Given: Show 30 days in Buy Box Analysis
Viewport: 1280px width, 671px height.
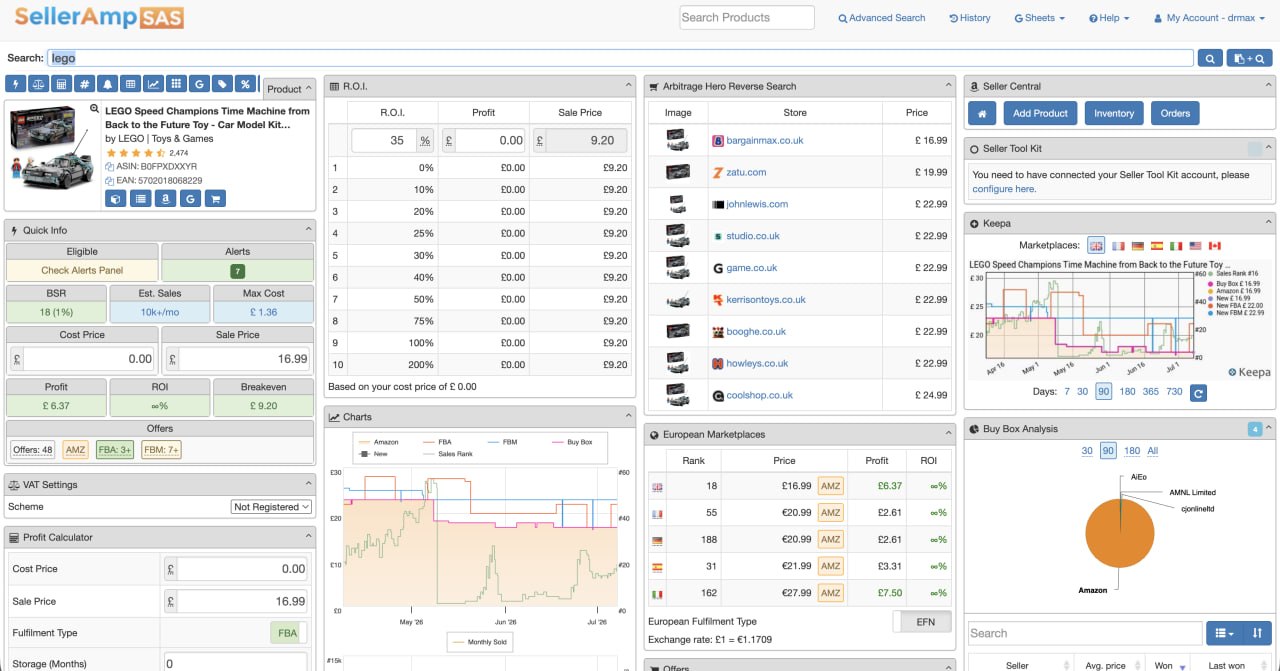Looking at the screenshot, I should coord(1087,451).
